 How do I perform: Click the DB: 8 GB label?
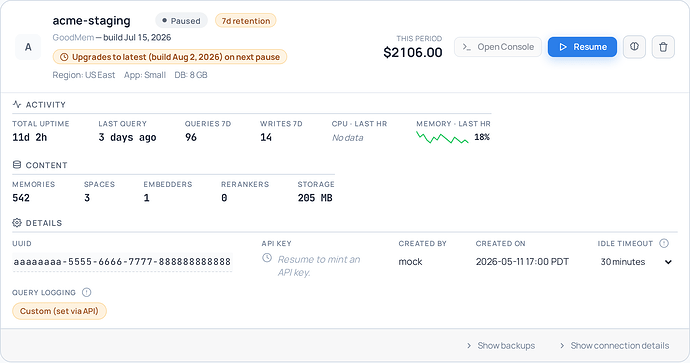191,75
